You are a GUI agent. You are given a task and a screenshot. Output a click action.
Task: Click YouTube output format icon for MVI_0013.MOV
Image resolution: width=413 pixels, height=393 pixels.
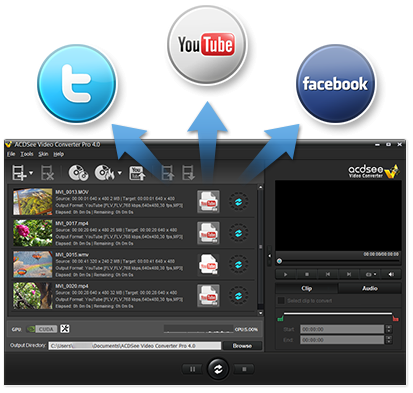(x=208, y=201)
